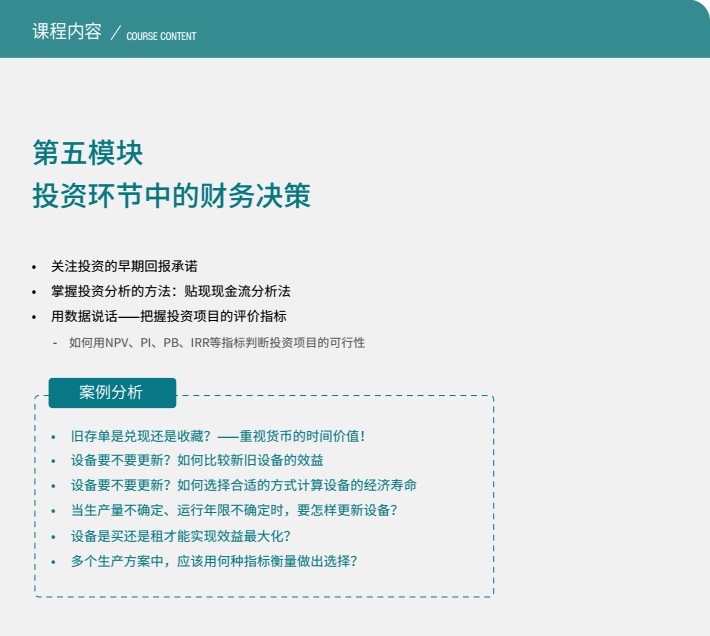The image size is (710, 636).
Task: Click the slash separator in the header
Action: click(x=115, y=34)
